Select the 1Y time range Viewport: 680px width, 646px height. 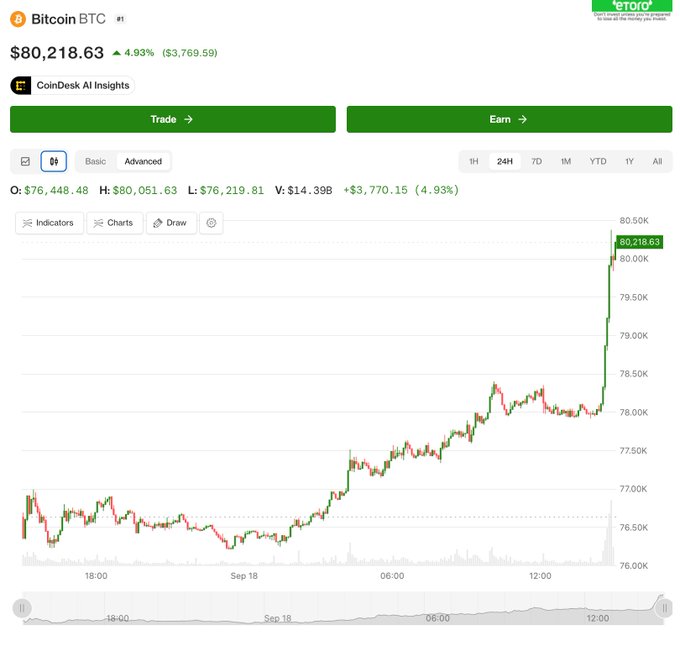[x=629, y=161]
